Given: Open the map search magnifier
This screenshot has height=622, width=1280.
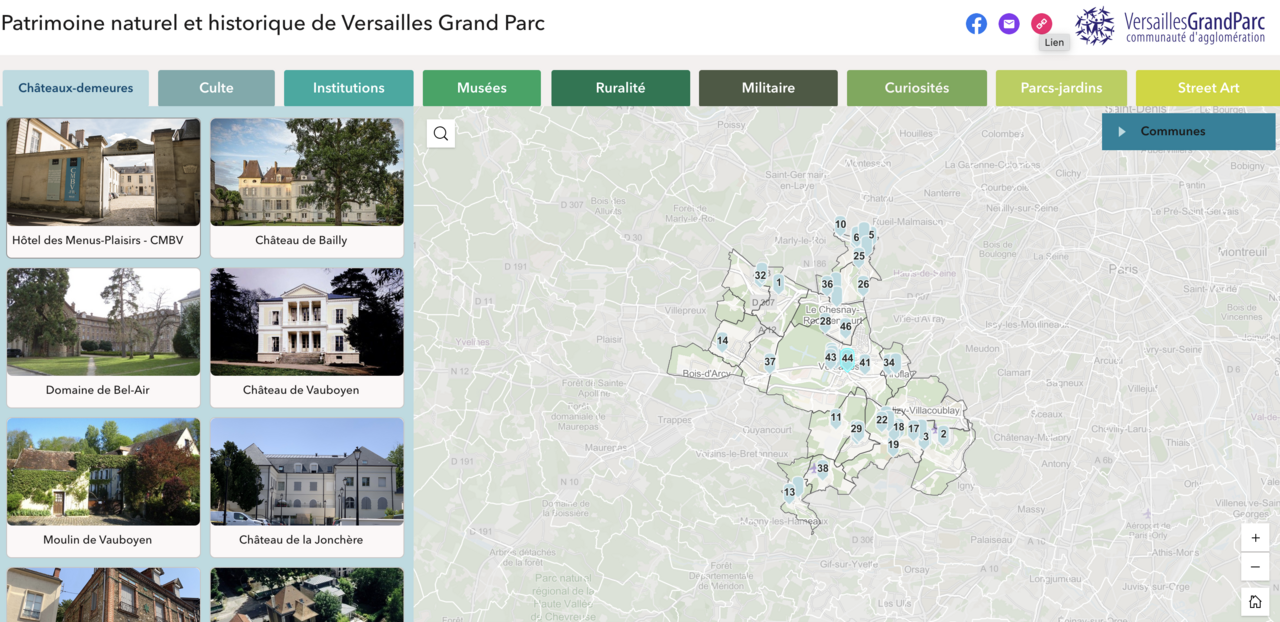Looking at the screenshot, I should click(x=441, y=134).
